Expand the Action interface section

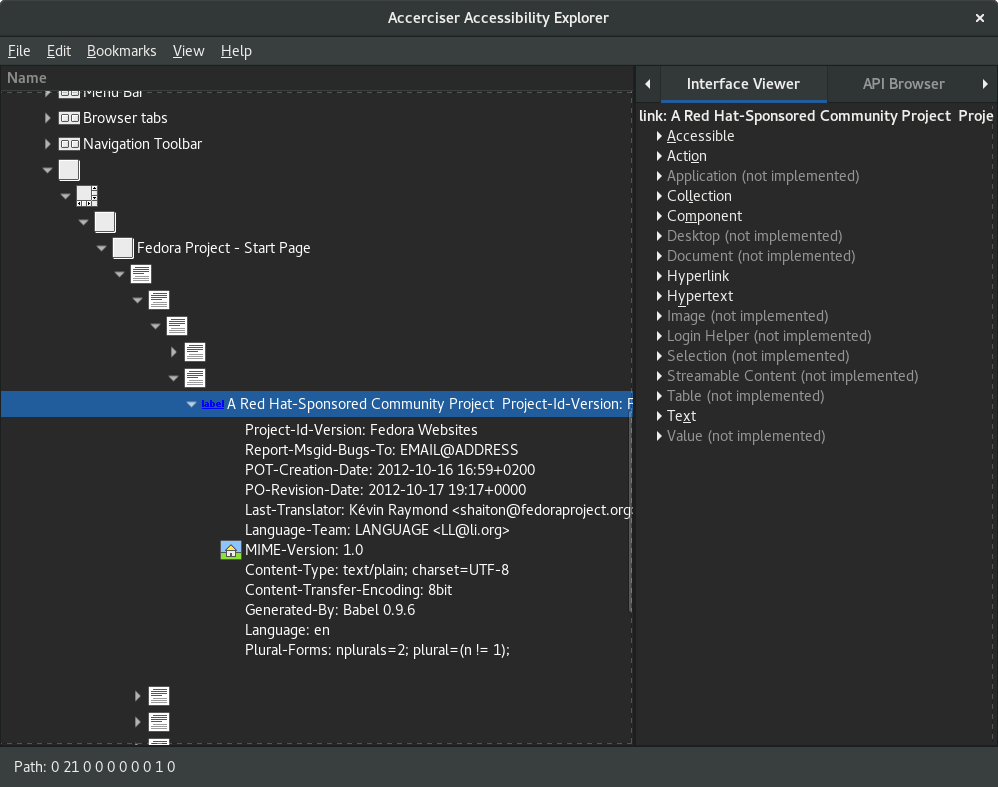[x=659, y=156]
